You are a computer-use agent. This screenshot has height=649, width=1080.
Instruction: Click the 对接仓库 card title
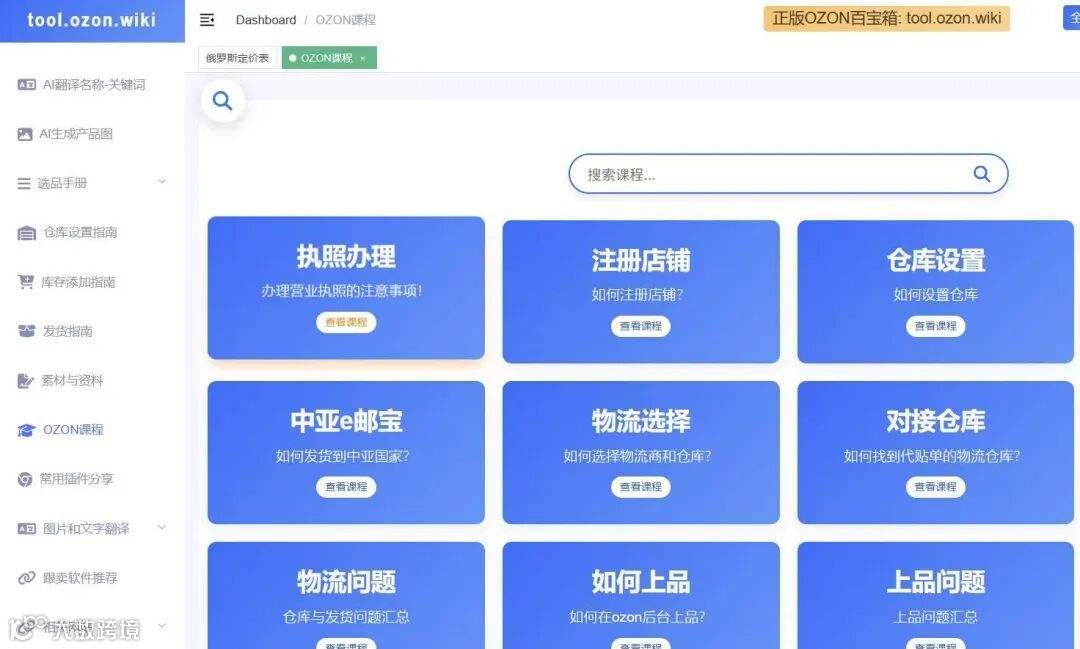[935, 421]
